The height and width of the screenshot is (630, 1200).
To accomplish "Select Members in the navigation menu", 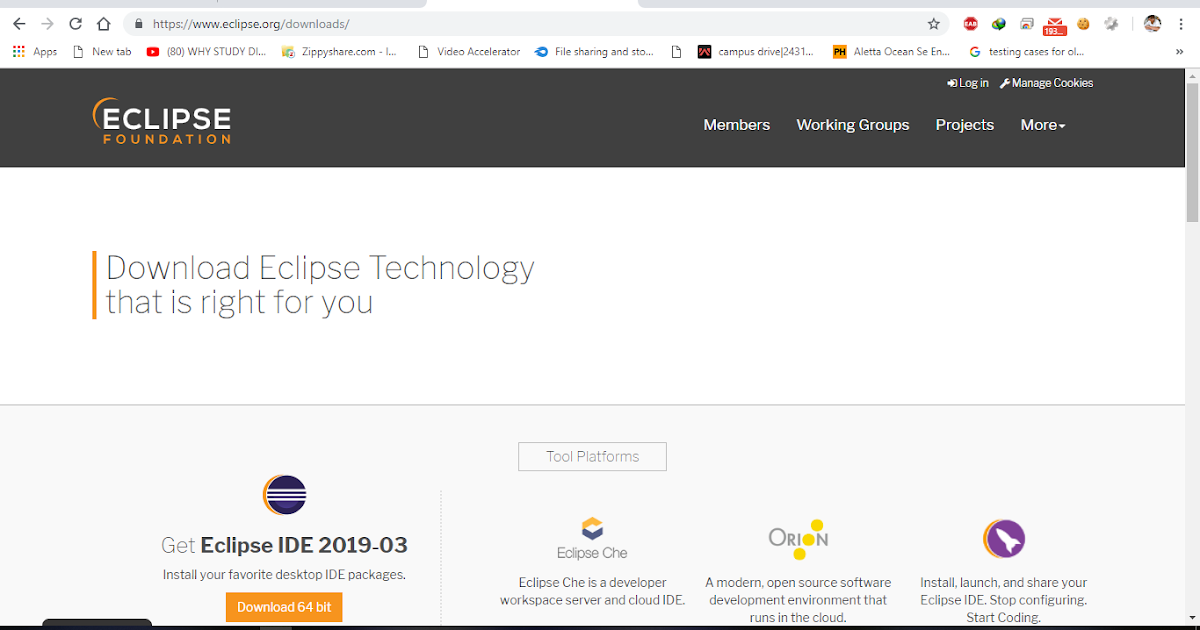I will pos(736,124).
